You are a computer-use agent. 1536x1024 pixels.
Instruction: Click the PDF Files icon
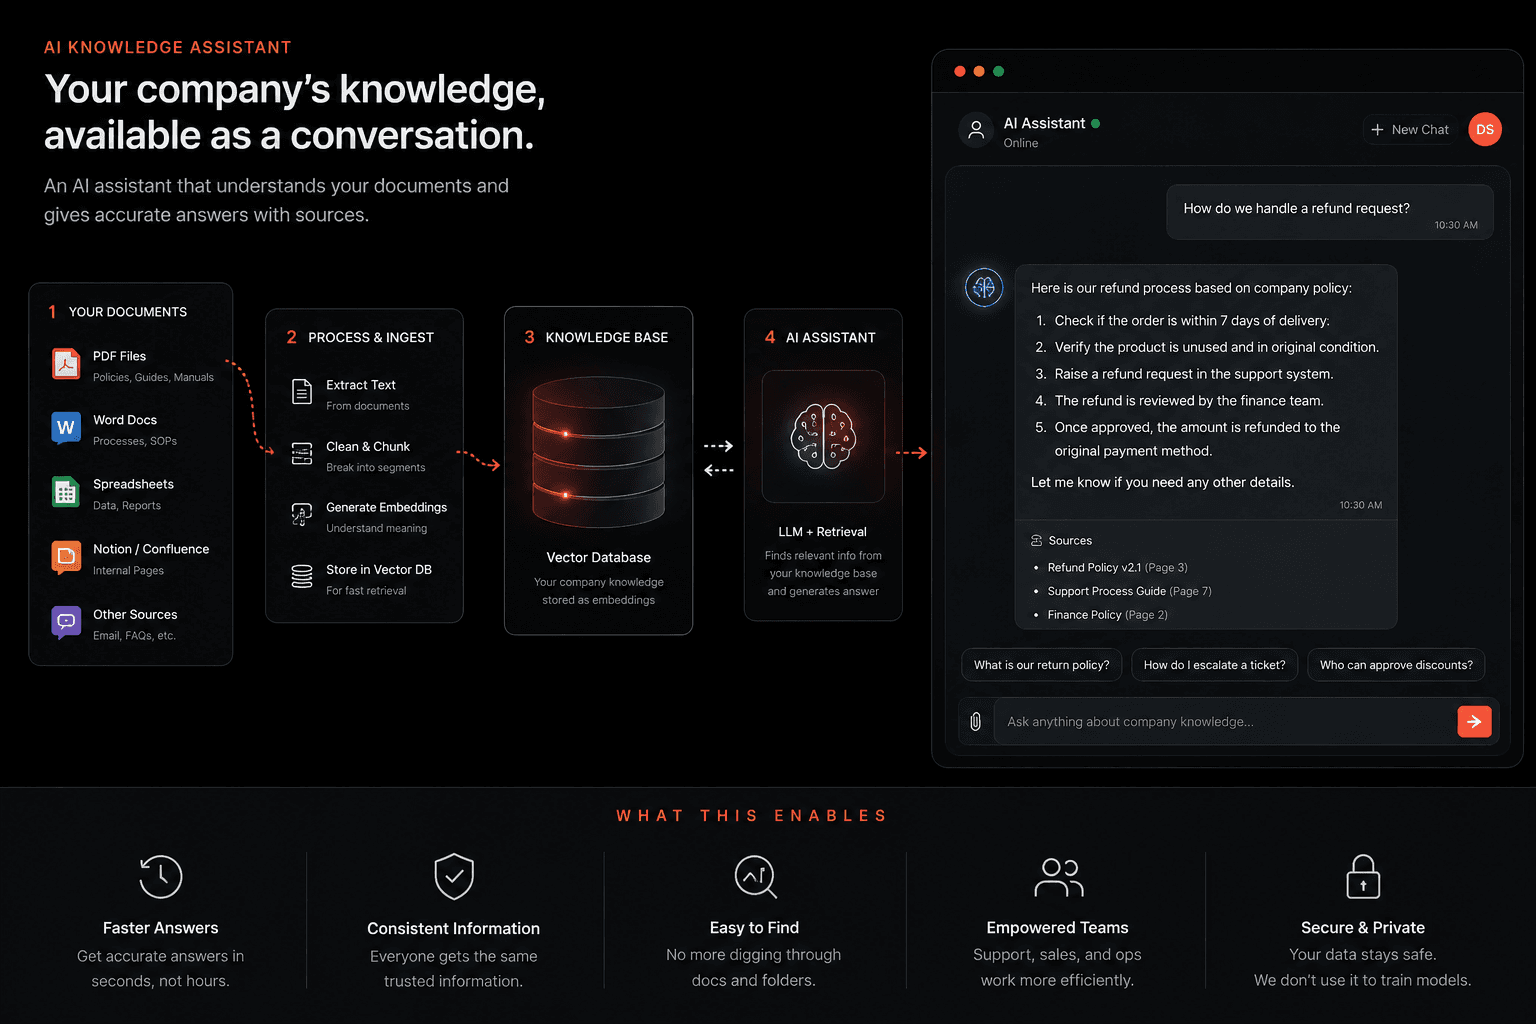[66, 364]
